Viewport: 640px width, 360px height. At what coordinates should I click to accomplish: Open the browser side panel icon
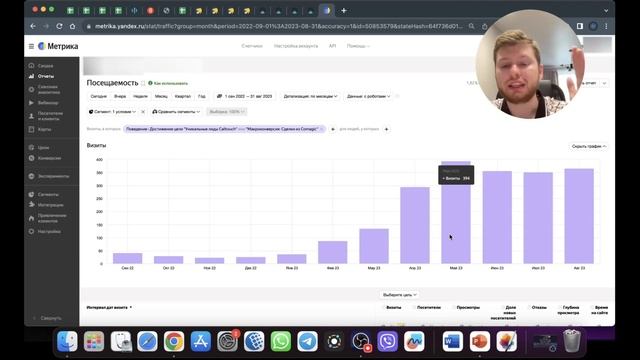580,26
